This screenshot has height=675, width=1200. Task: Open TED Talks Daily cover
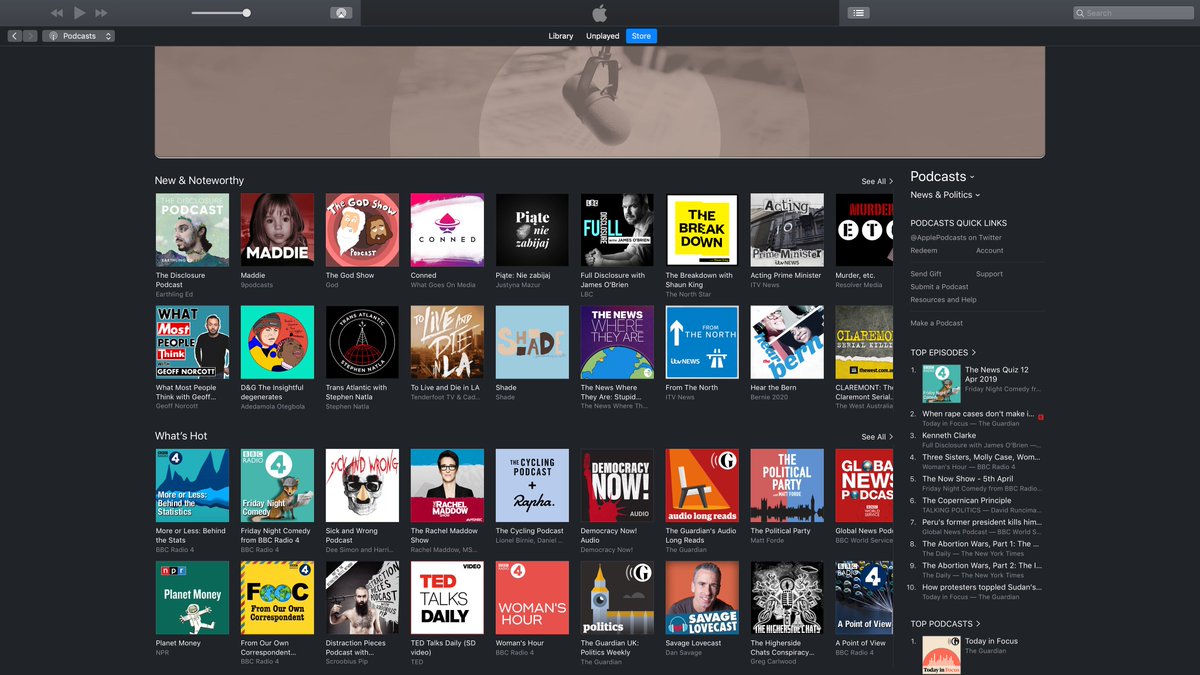pyautogui.click(x=447, y=597)
